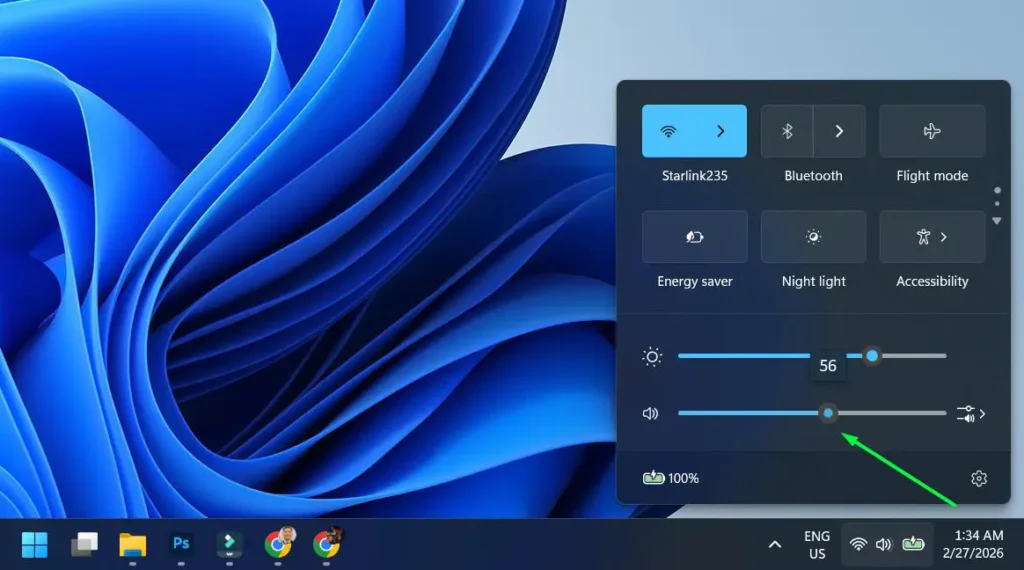This screenshot has width=1024, height=570.
Task: Enable Night light
Action: 813,236
